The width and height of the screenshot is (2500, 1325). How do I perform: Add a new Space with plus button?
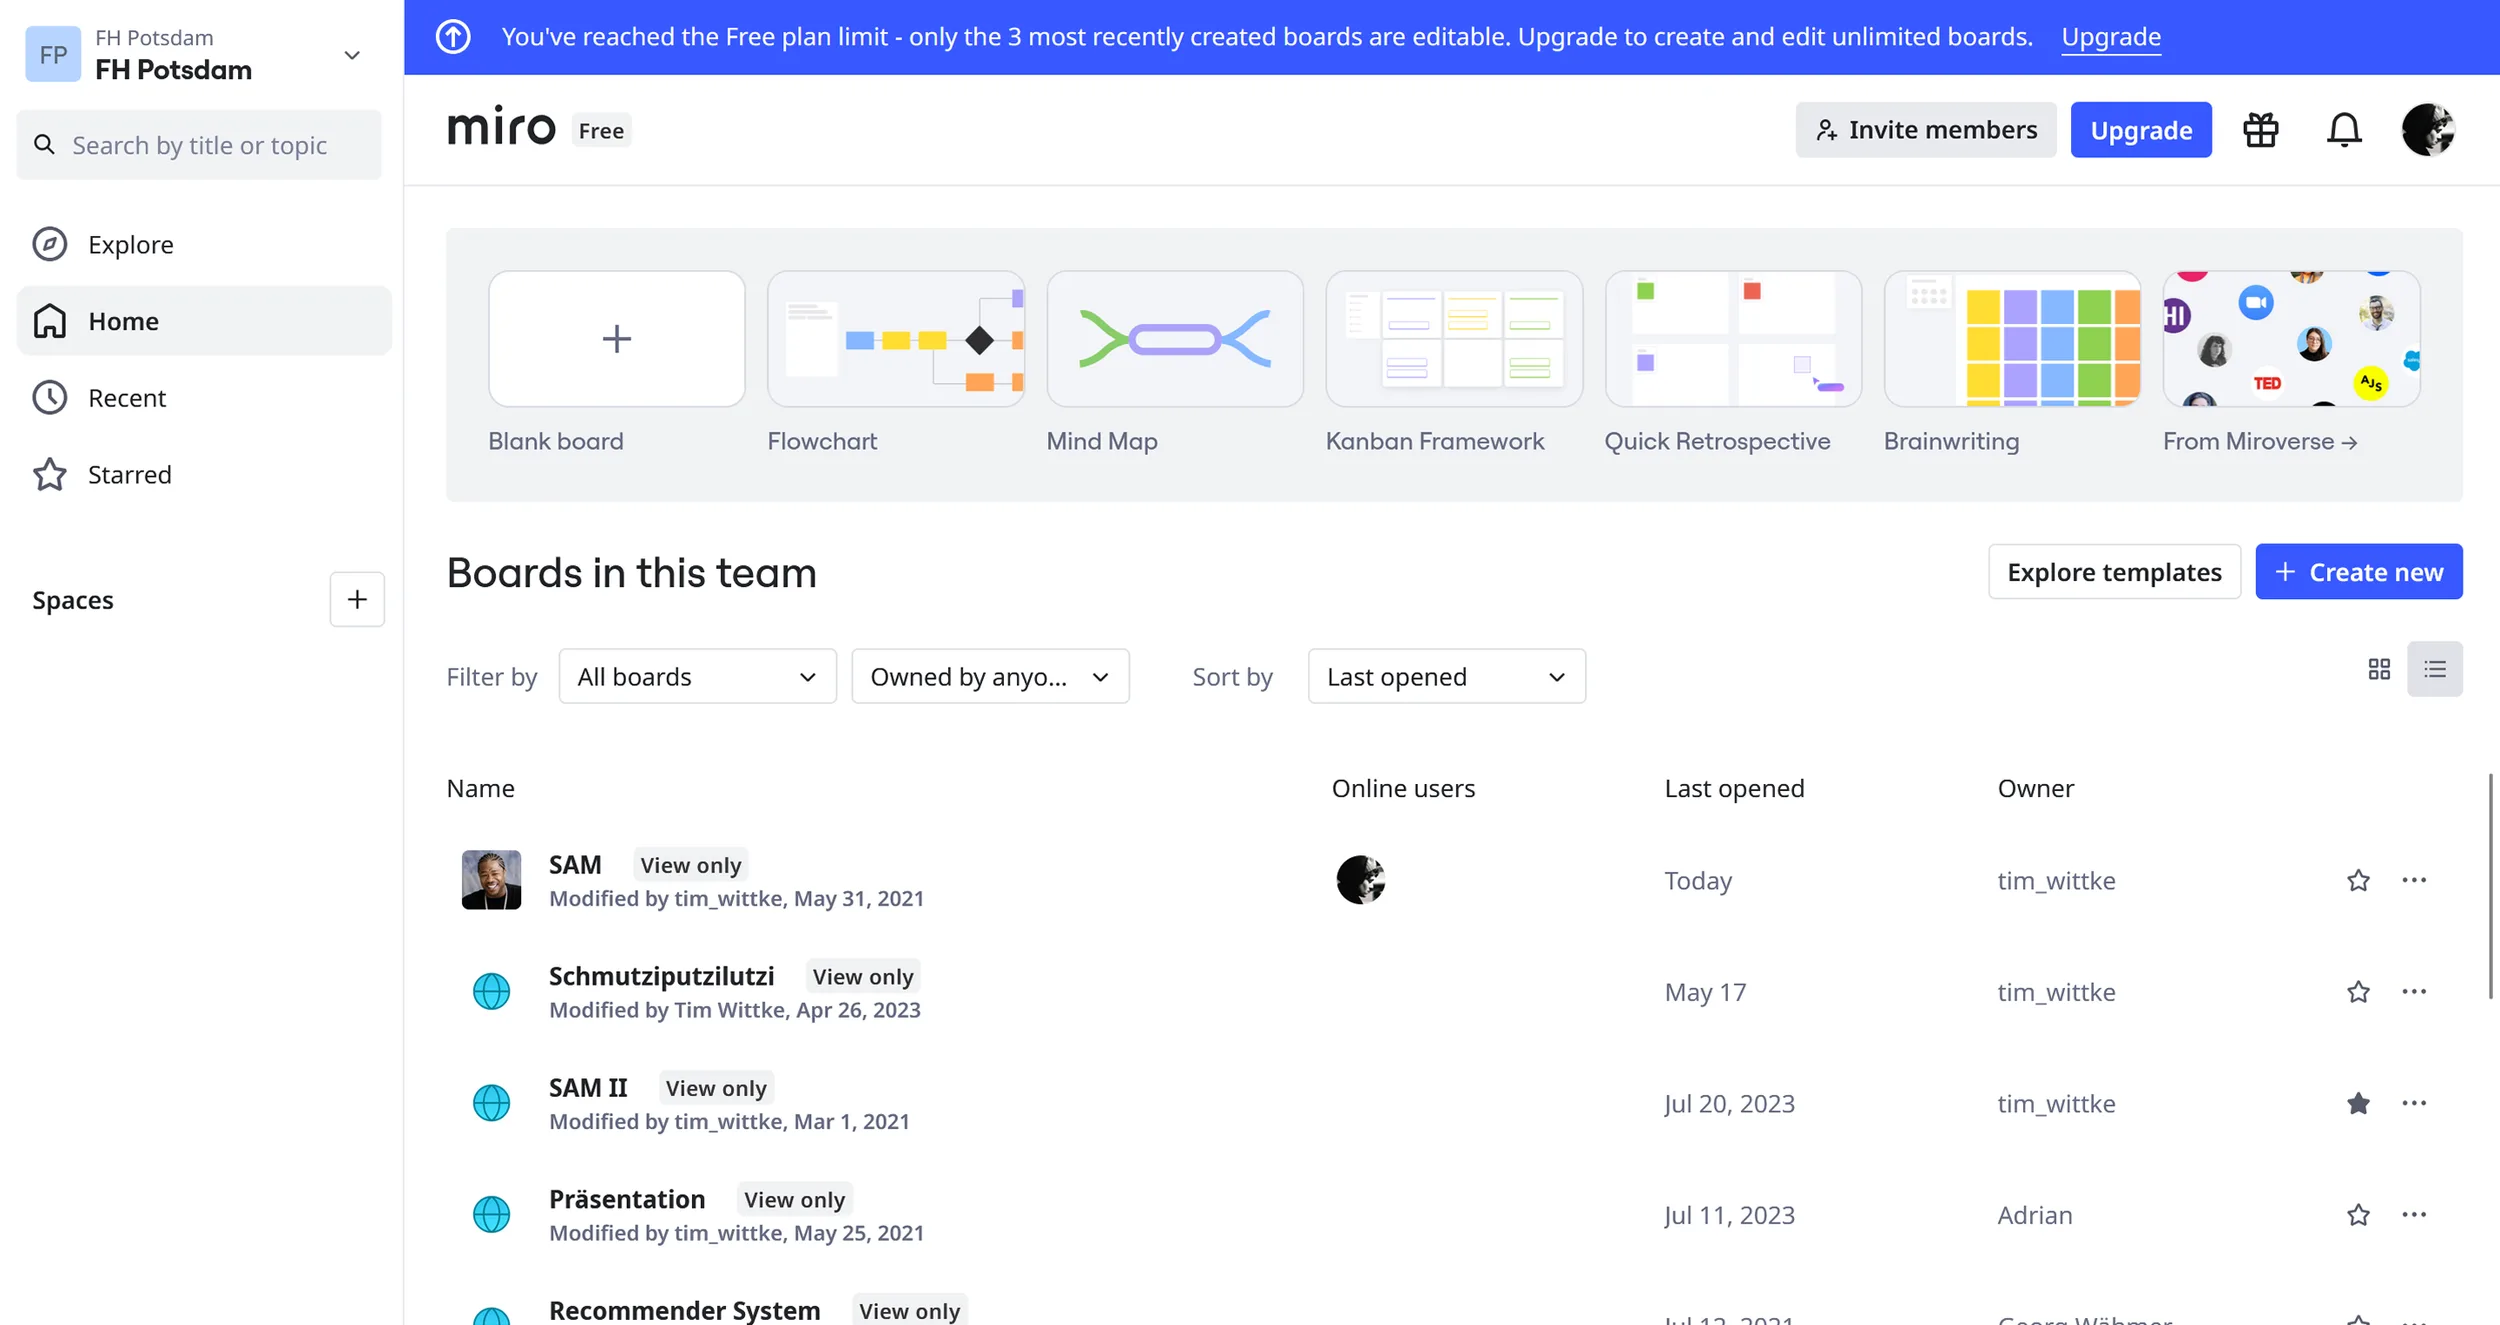(x=357, y=599)
